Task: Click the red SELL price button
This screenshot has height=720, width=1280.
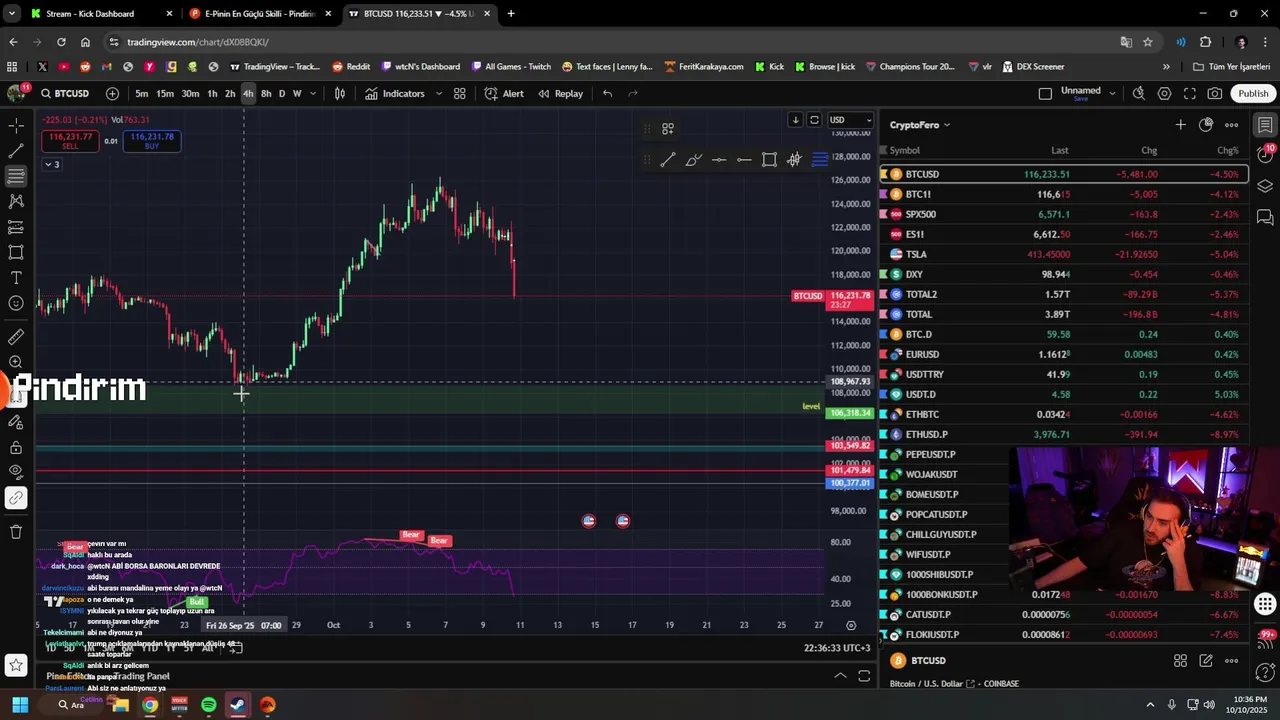Action: (70, 141)
